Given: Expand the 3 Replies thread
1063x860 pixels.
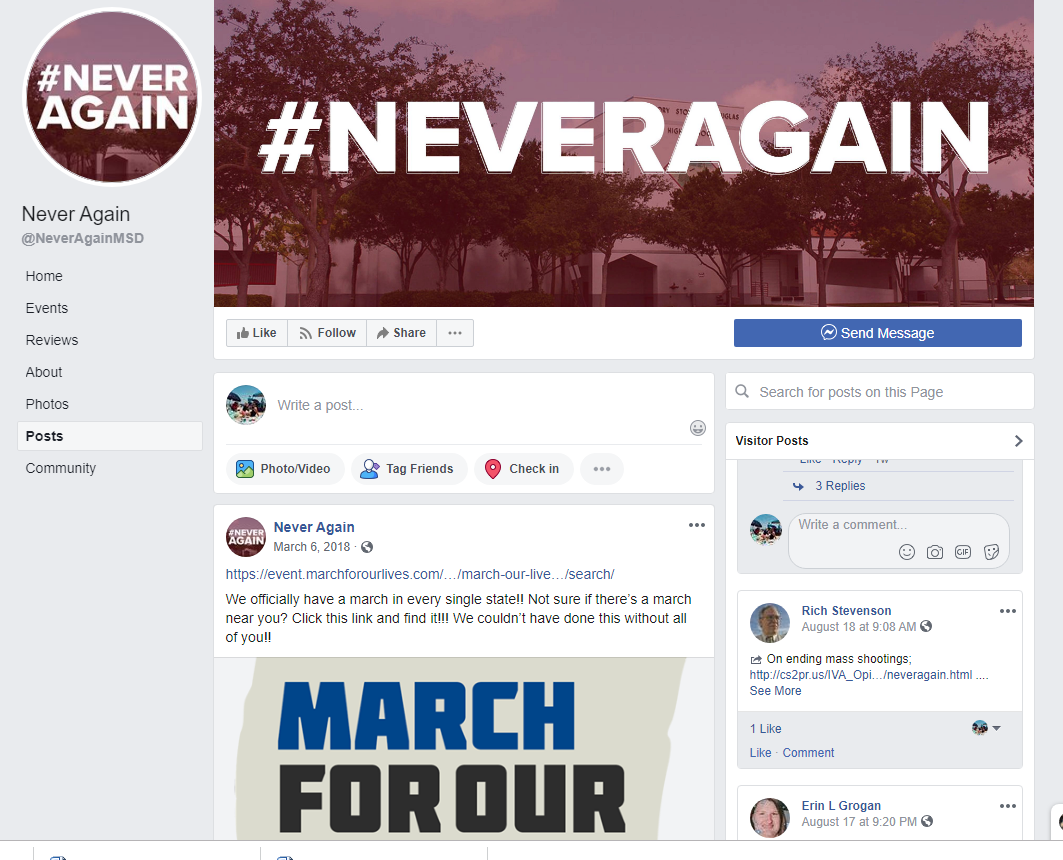Looking at the screenshot, I should click(x=840, y=486).
